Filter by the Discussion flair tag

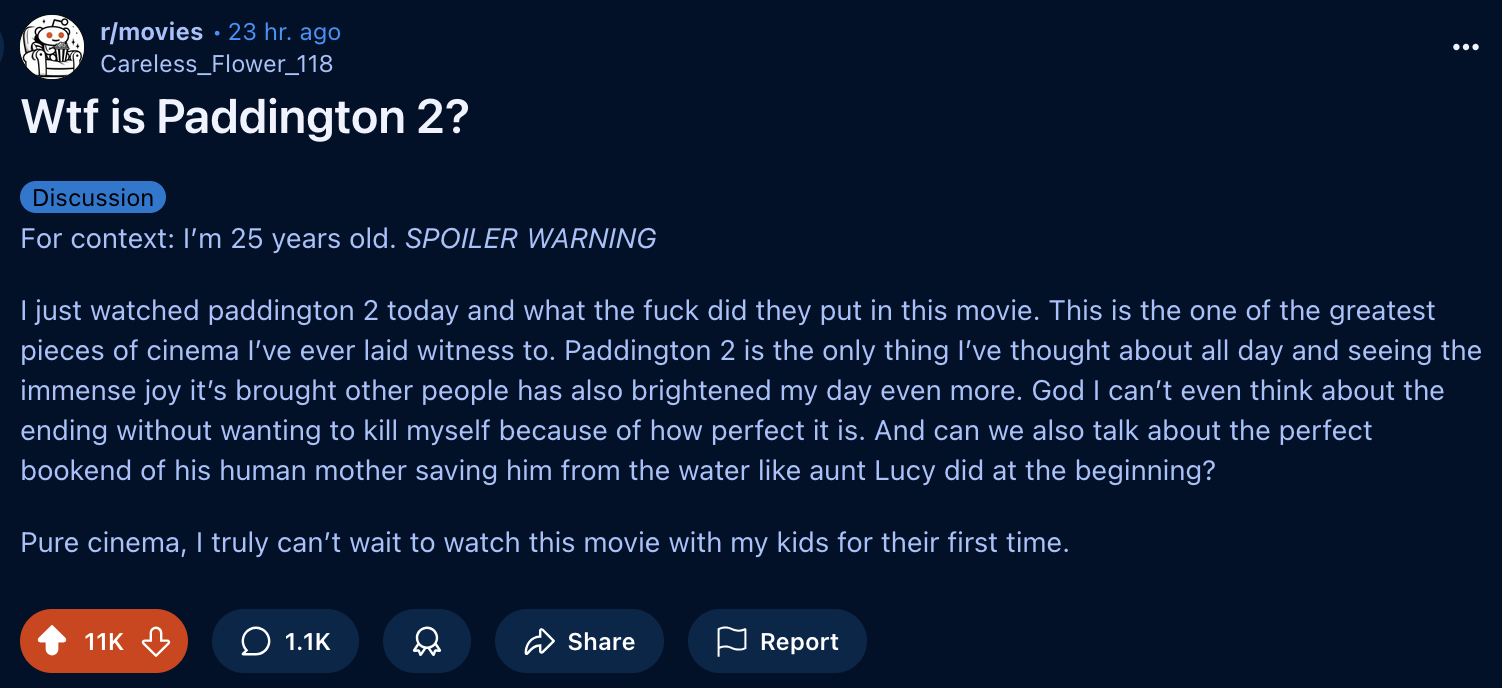click(x=93, y=198)
